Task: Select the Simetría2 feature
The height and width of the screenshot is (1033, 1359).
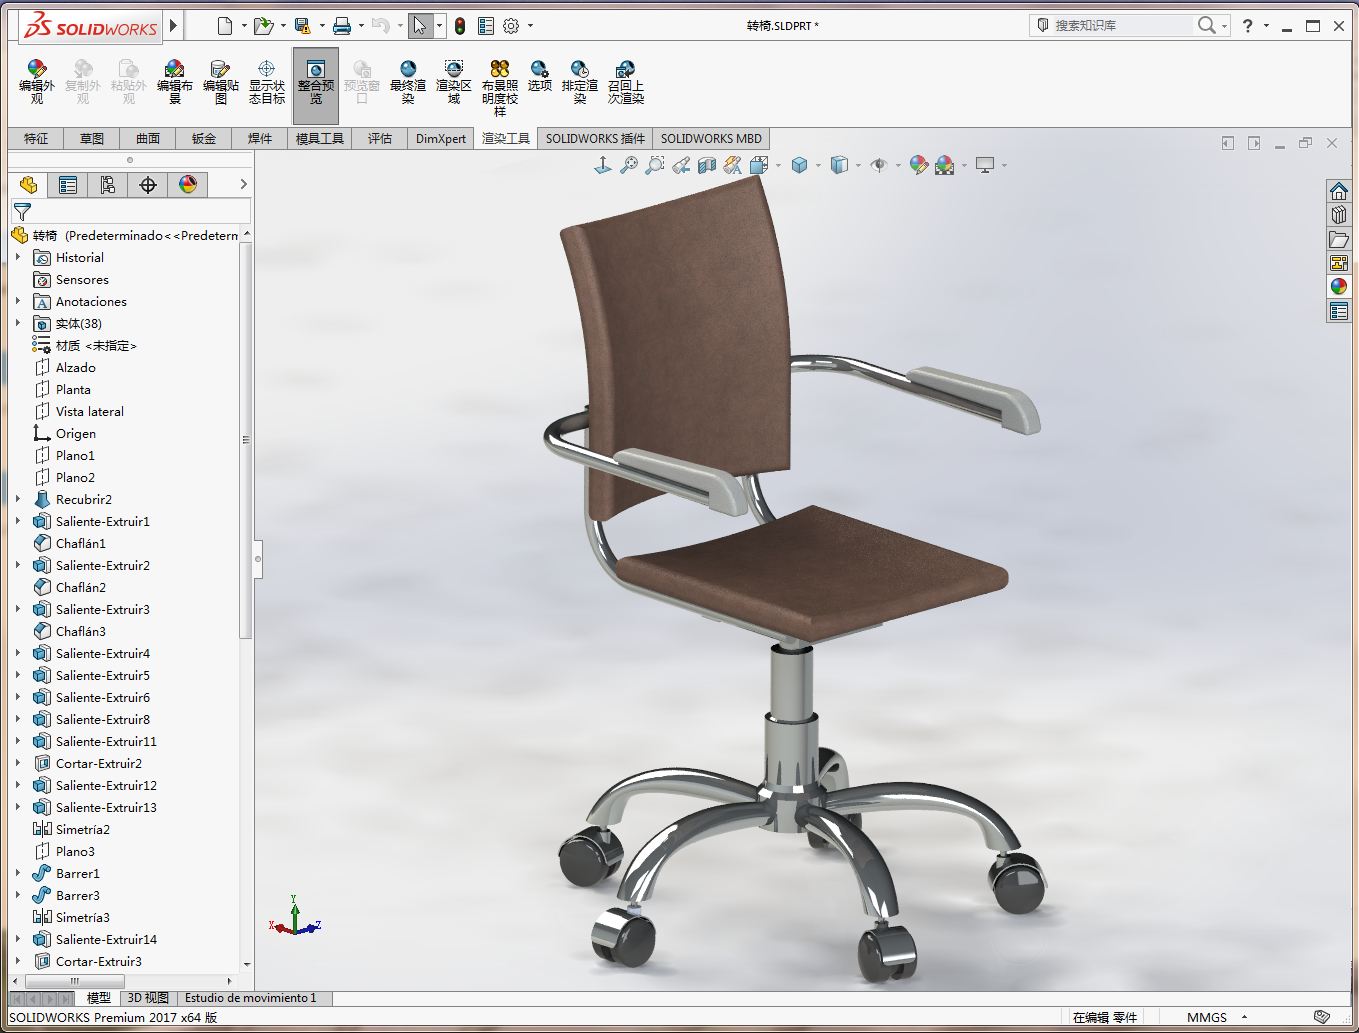Action: (72, 830)
